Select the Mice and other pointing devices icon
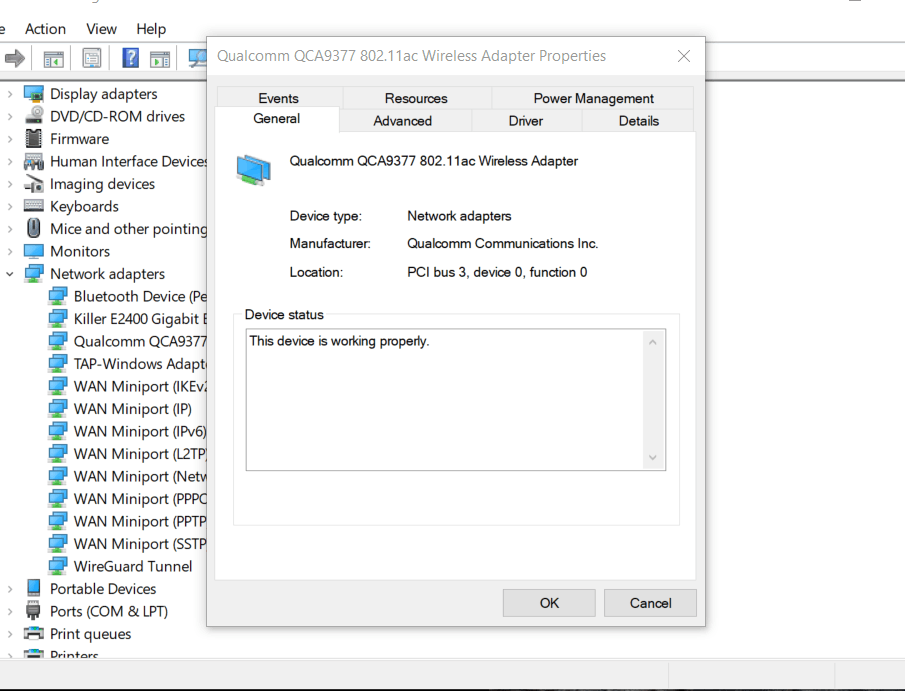Screen dimensions: 905x691 click(x=34, y=228)
